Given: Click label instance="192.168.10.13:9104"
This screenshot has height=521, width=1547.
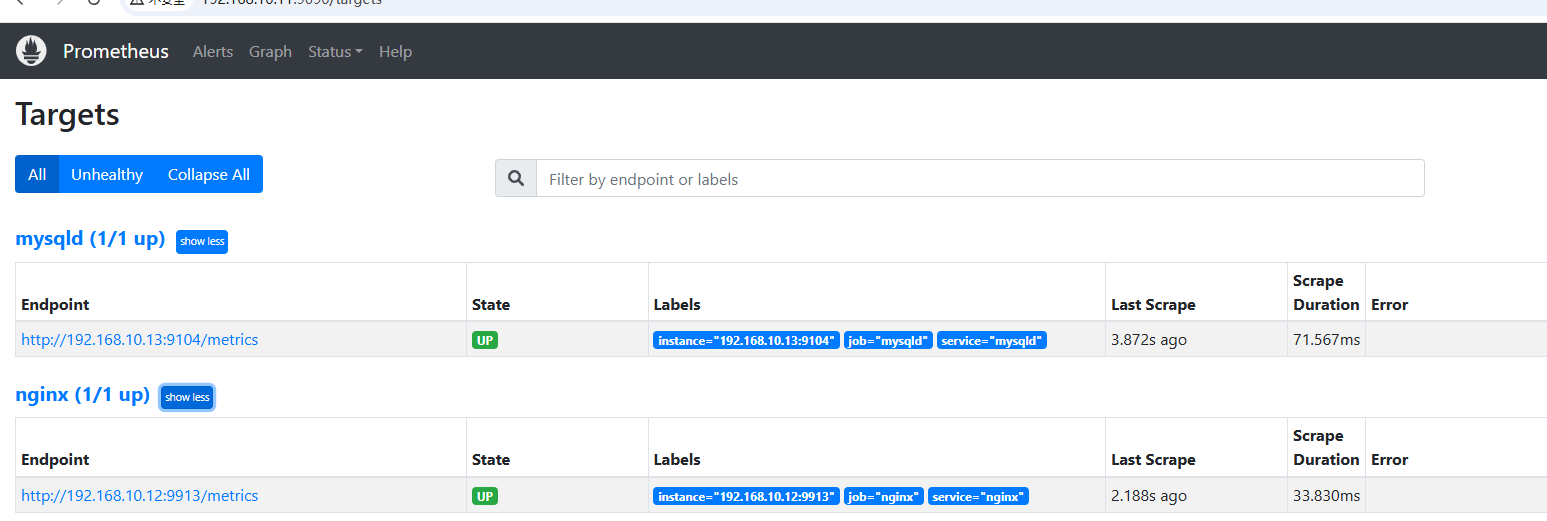Looking at the screenshot, I should pyautogui.click(x=746, y=340).
